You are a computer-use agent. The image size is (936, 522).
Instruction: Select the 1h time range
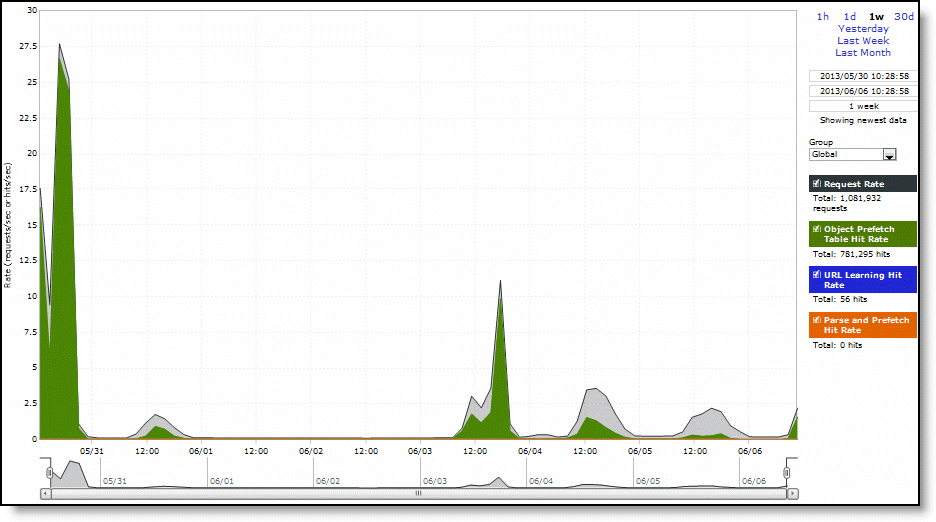tap(823, 16)
